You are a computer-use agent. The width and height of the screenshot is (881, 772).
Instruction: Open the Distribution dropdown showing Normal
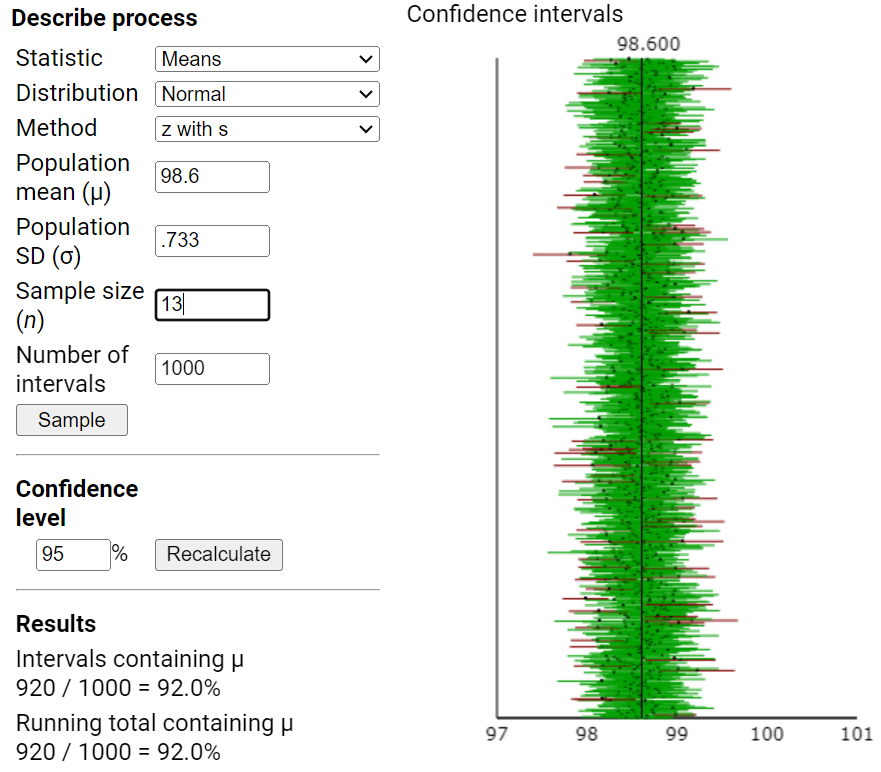tap(266, 94)
